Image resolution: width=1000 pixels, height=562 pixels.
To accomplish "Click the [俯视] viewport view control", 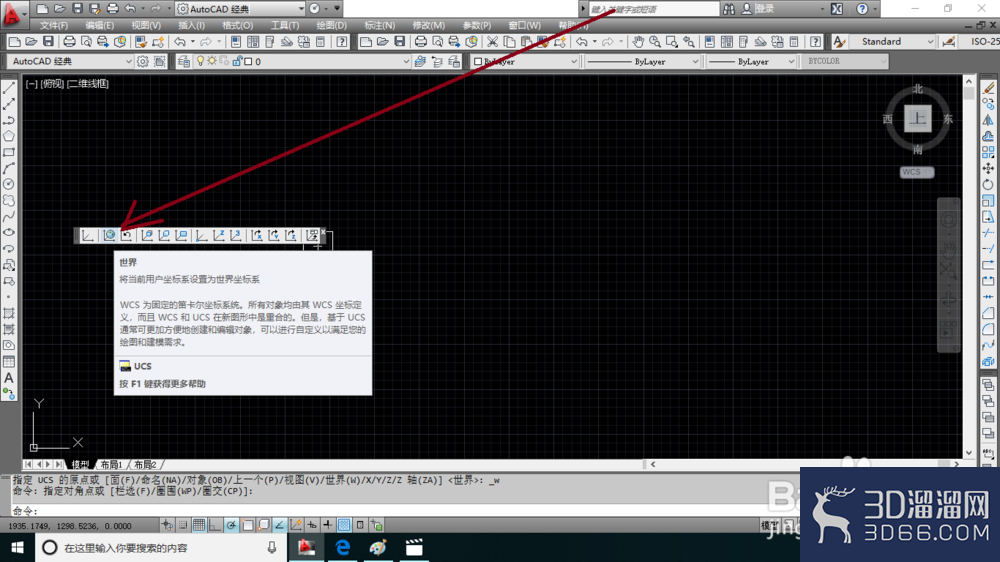I will point(52,84).
